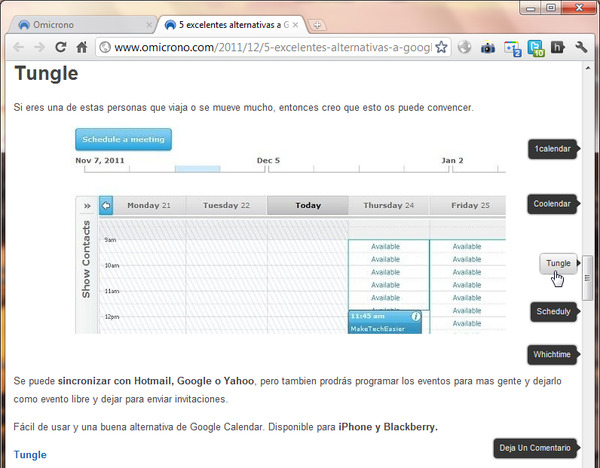600x468 pixels.
Task: Click the Tungle heading text
Action: click(46, 73)
